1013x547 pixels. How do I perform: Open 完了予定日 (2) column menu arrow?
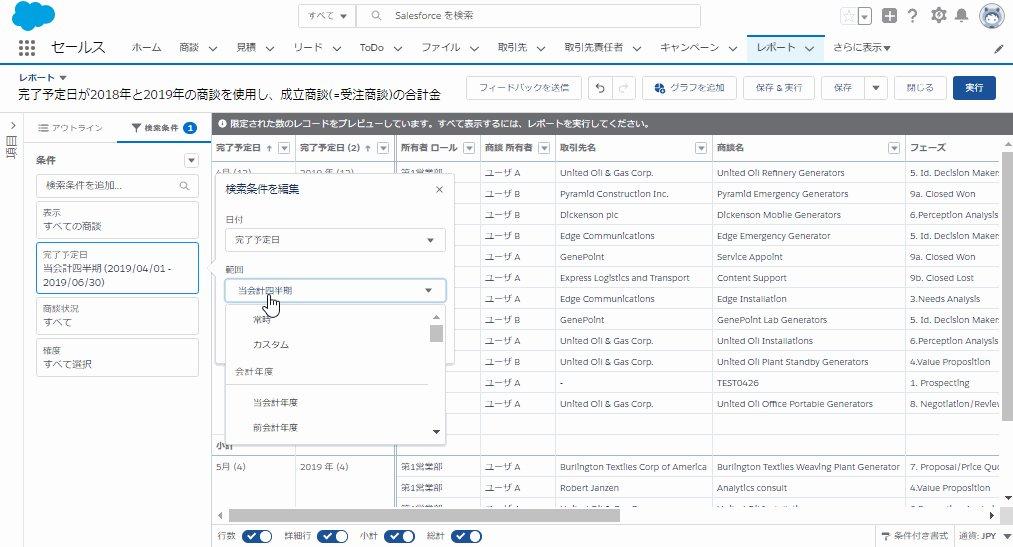(x=383, y=148)
